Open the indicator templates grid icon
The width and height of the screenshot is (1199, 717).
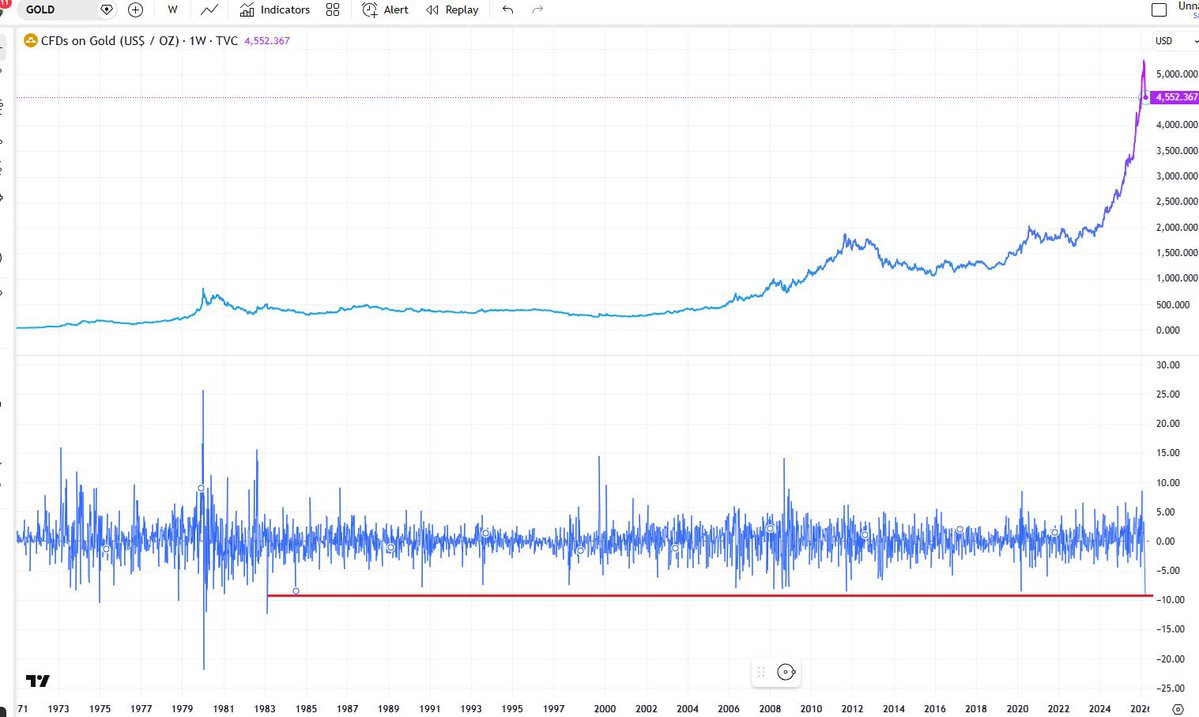[x=333, y=10]
